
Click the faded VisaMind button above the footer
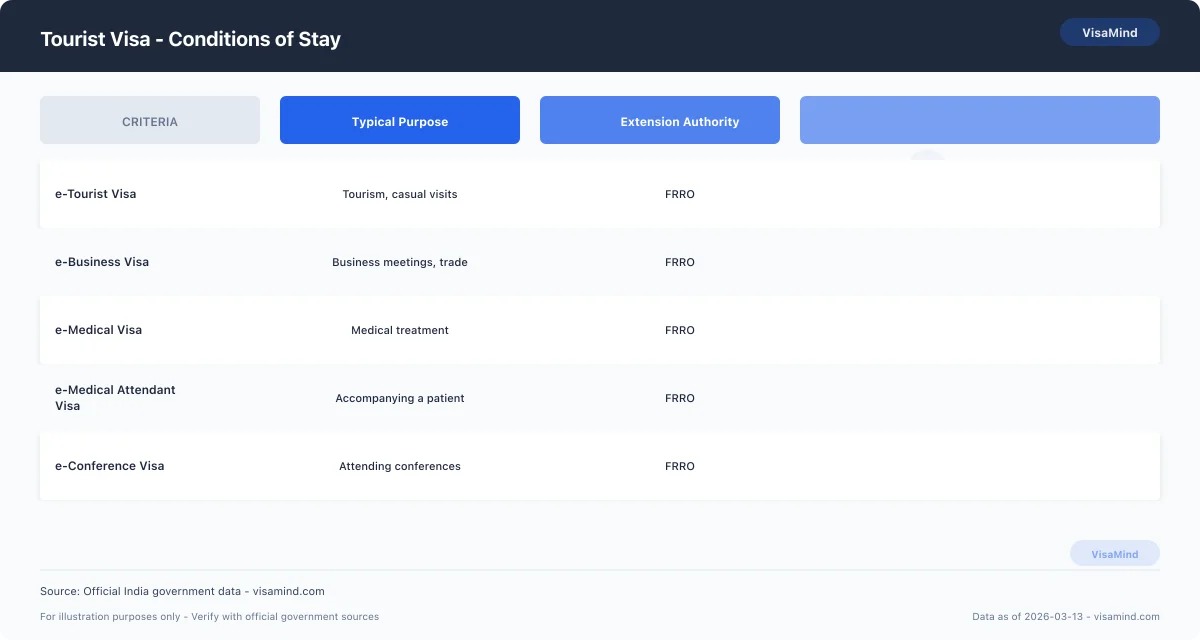coord(1114,554)
